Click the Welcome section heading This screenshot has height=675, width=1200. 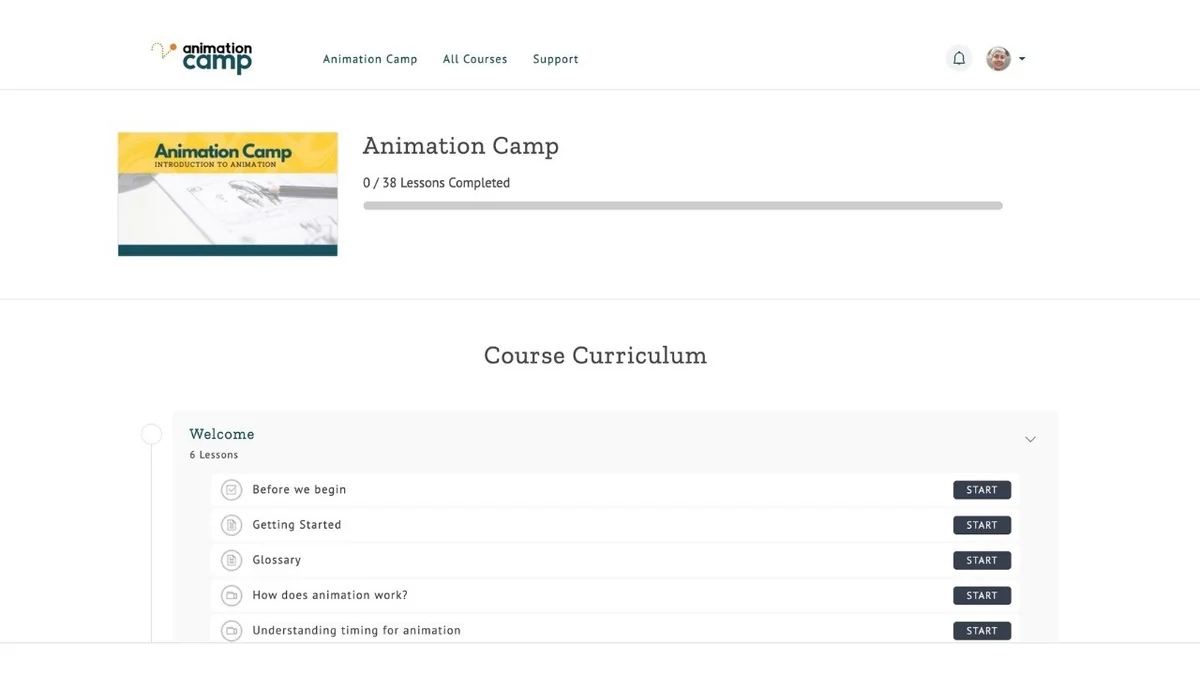[x=222, y=434]
